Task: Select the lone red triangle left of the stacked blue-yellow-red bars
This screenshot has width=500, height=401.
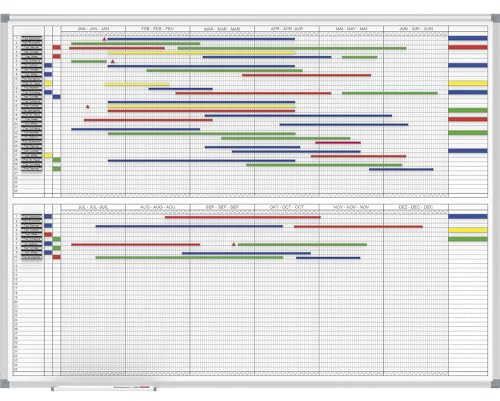Action: click(88, 107)
